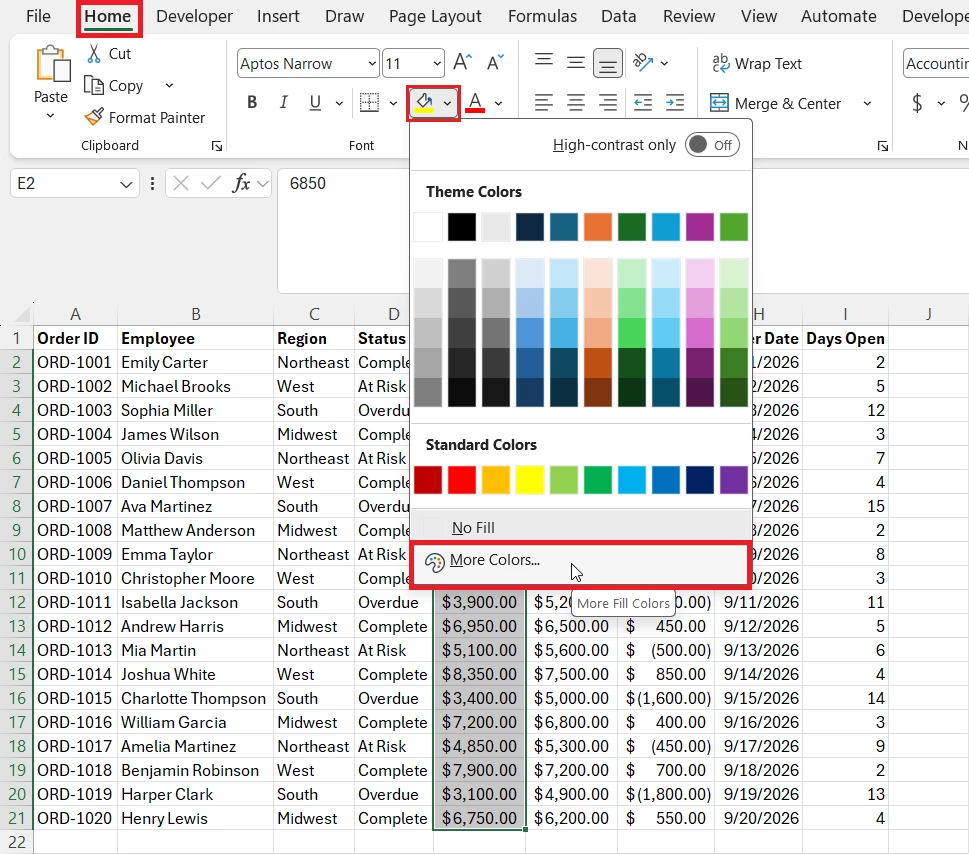
Task: Click the Decrease Indent icon
Action: click(643, 103)
